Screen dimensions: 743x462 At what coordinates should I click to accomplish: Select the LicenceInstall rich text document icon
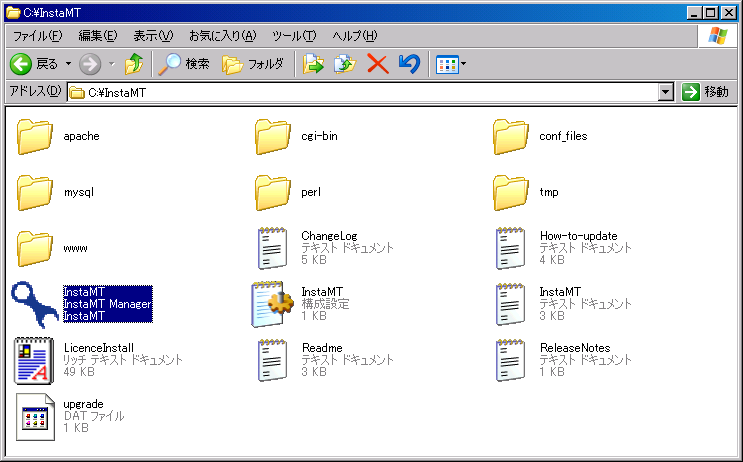coord(34,361)
